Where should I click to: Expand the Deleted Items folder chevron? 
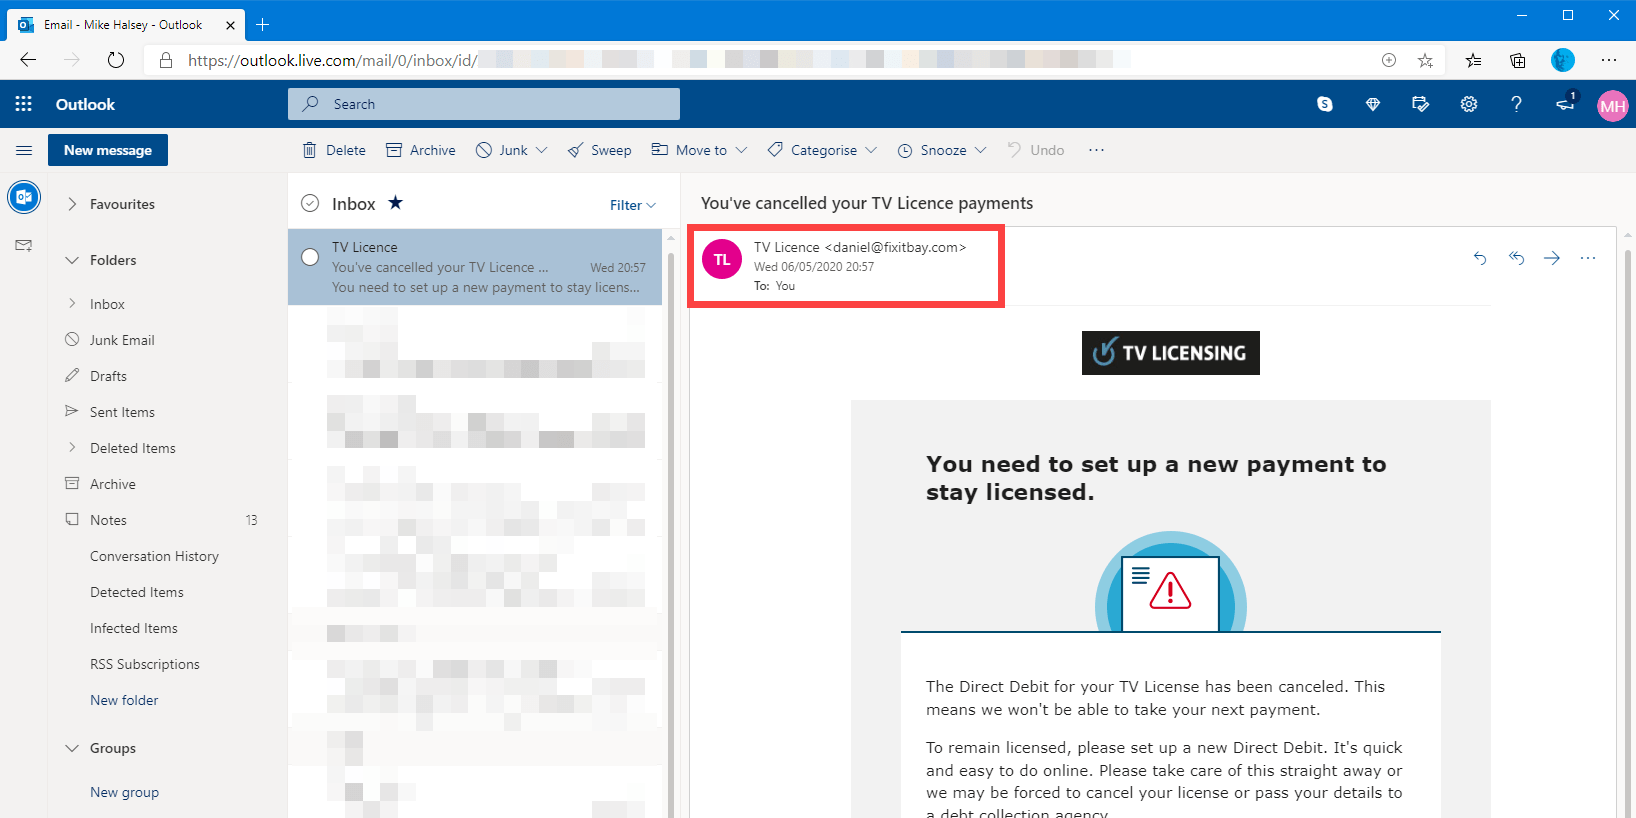click(x=72, y=447)
